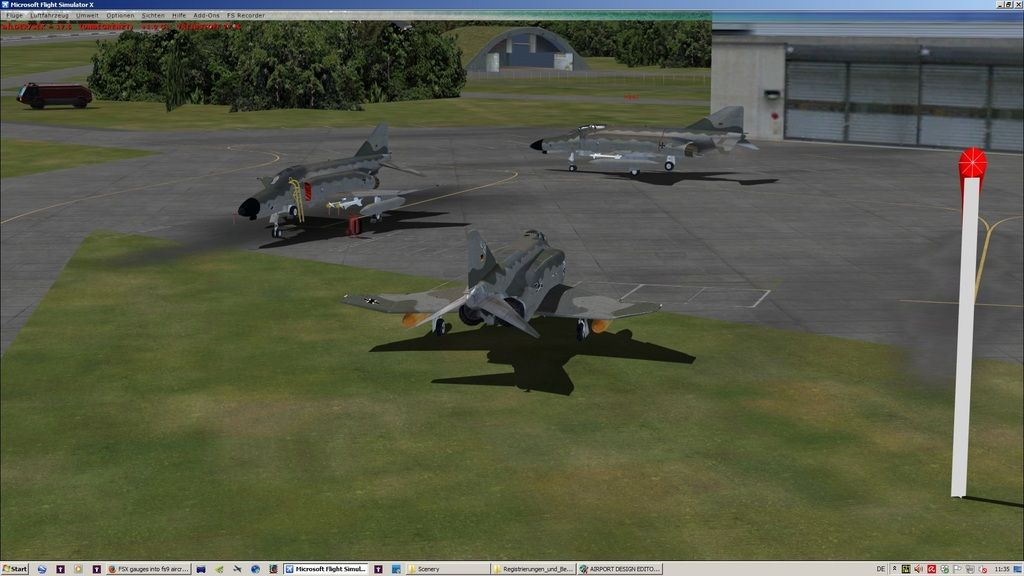Click the Microsoft Flight Simulator taskbar button
1024x576 pixels.
pos(326,569)
